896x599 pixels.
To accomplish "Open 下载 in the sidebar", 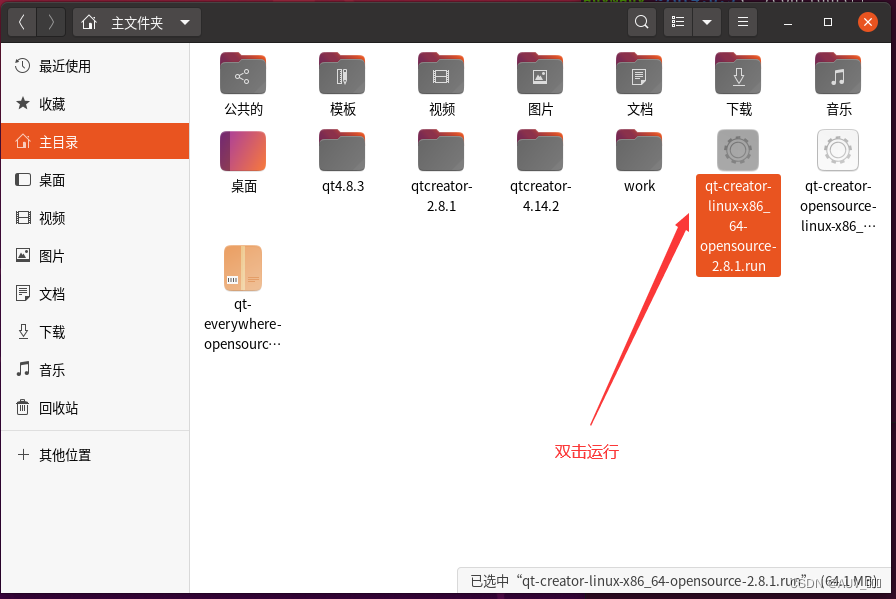I will pyautogui.click(x=95, y=332).
